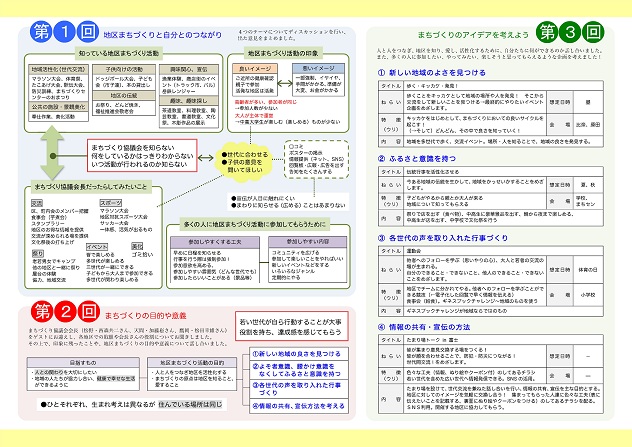Click the title 'まちづくりの目的や意義'

[146, 316]
